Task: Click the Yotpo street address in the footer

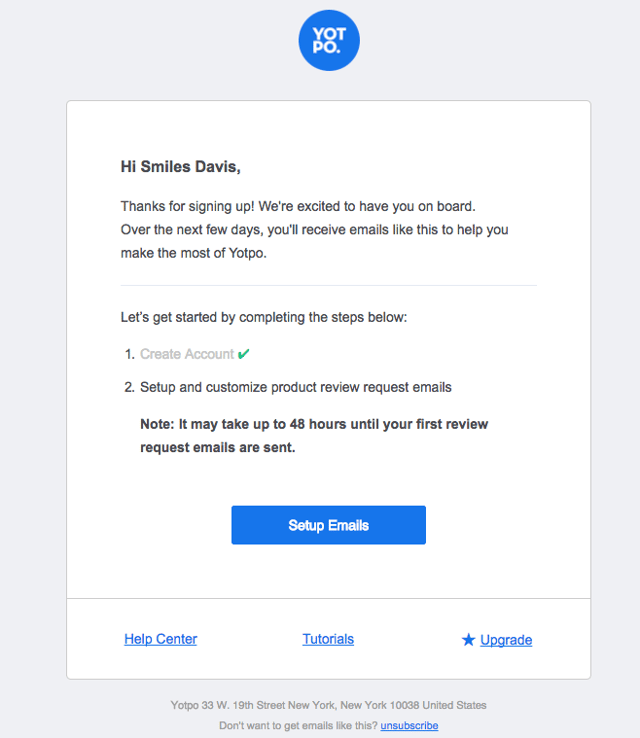Action: (x=328, y=705)
